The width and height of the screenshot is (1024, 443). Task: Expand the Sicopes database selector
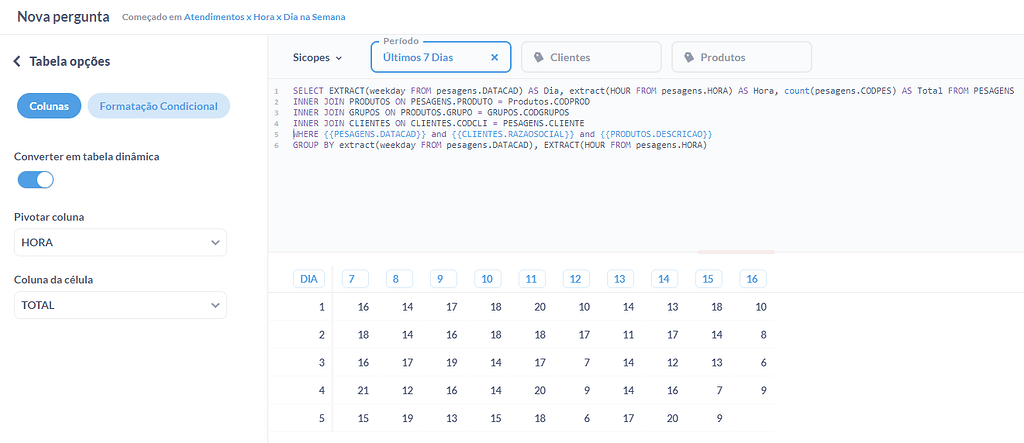pyautogui.click(x=317, y=58)
